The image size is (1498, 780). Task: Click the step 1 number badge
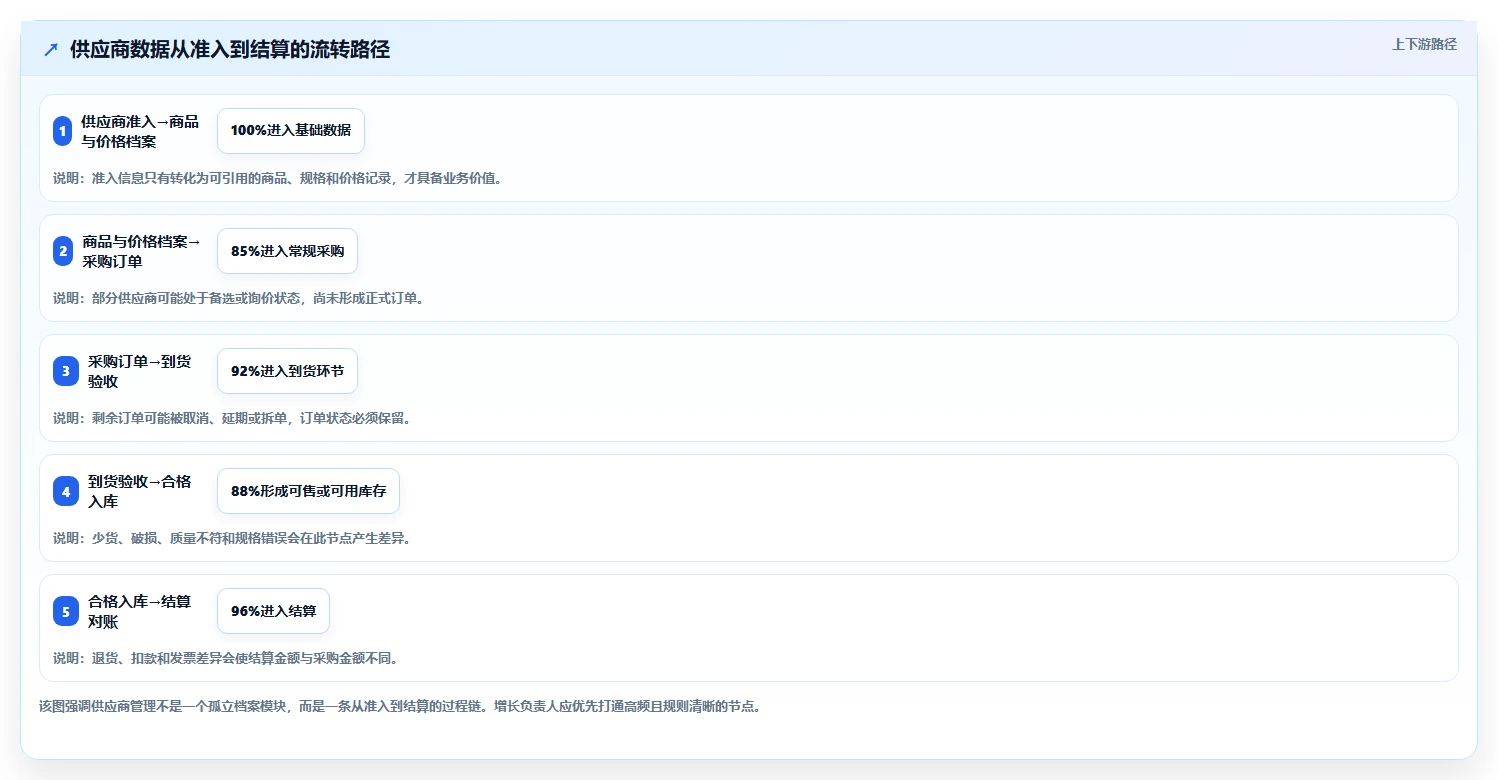pyautogui.click(x=63, y=131)
